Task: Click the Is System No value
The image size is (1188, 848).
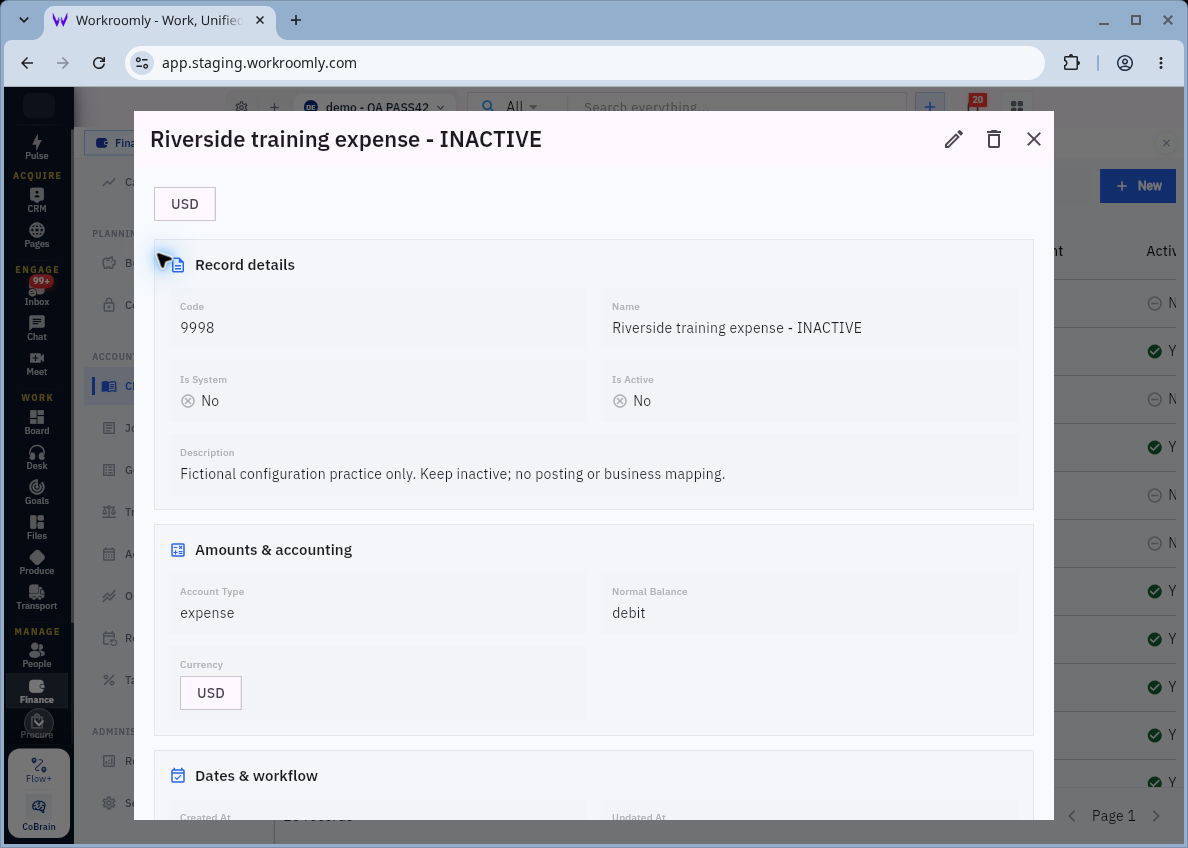Action: coord(200,401)
